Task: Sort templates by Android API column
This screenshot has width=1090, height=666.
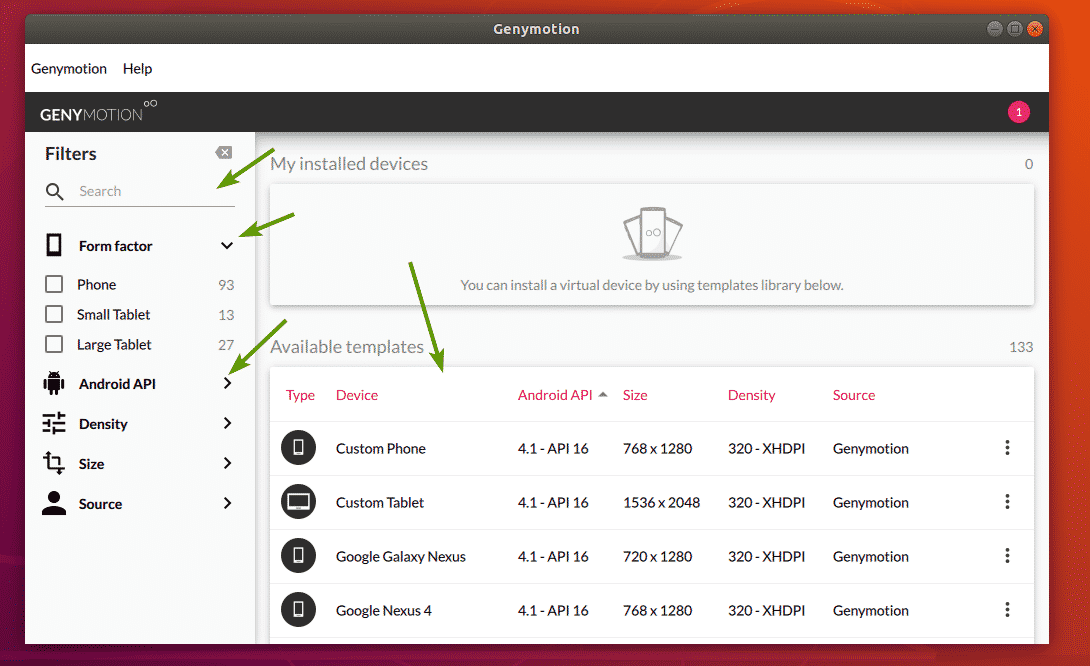Action: 556,395
